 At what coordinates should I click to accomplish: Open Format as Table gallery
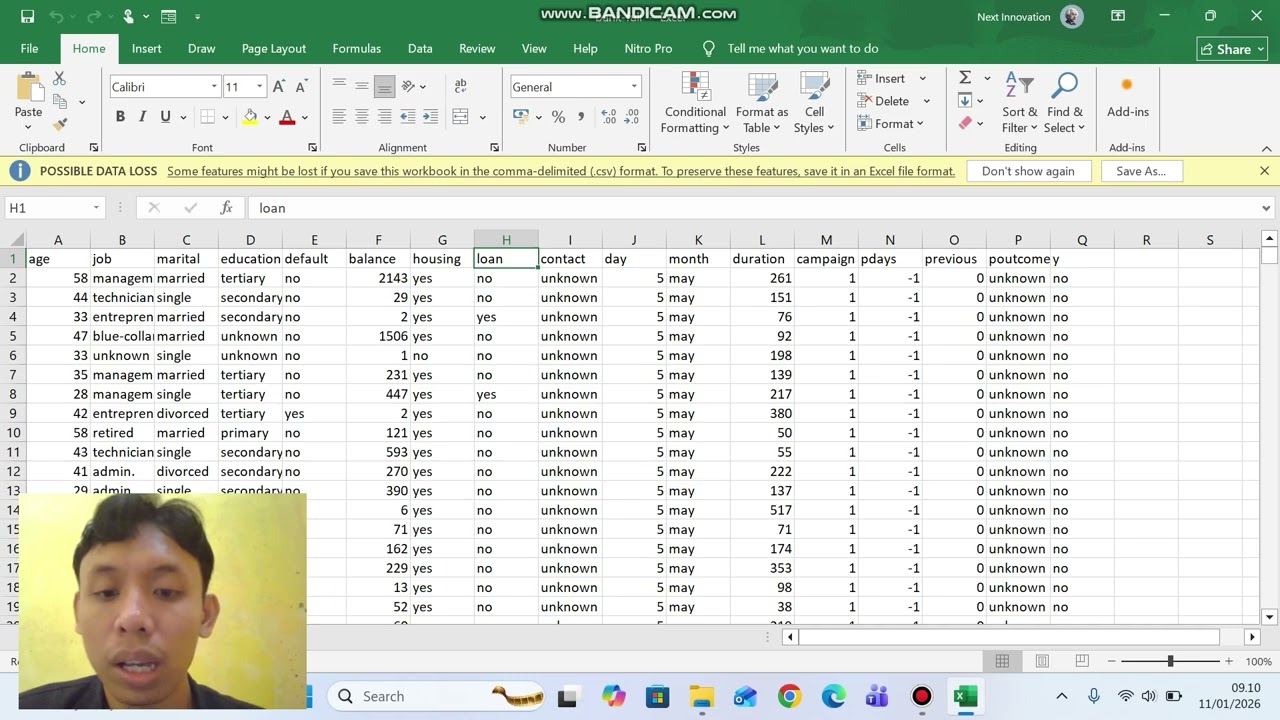coord(762,103)
